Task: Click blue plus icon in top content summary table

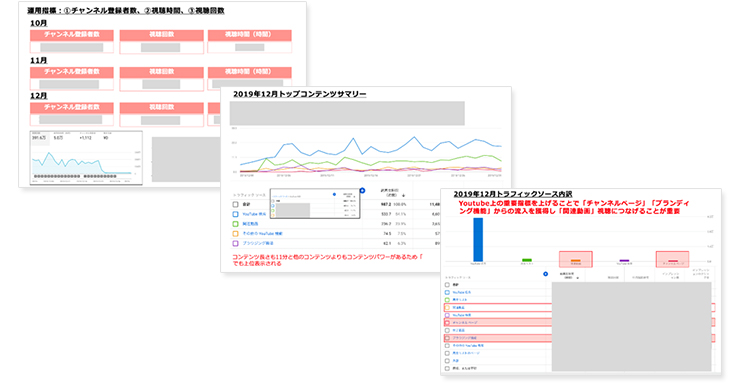Action: point(362,190)
